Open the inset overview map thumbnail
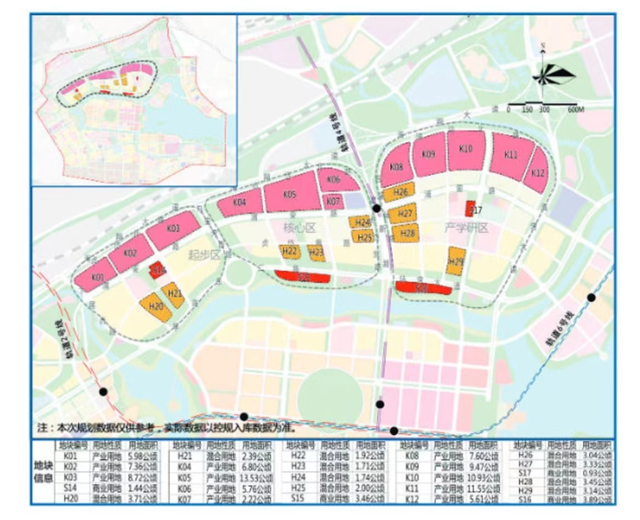The image size is (640, 520). 132,100
